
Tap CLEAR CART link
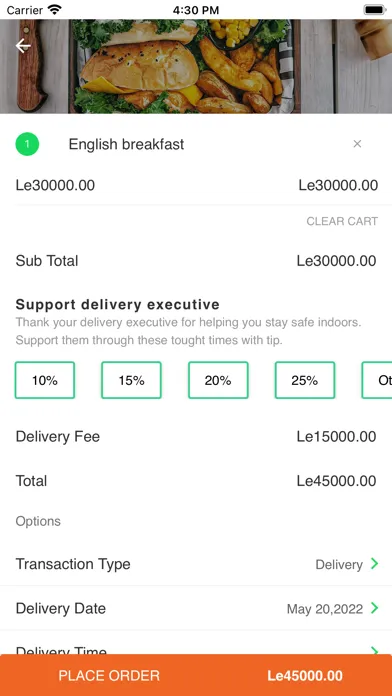point(342,221)
